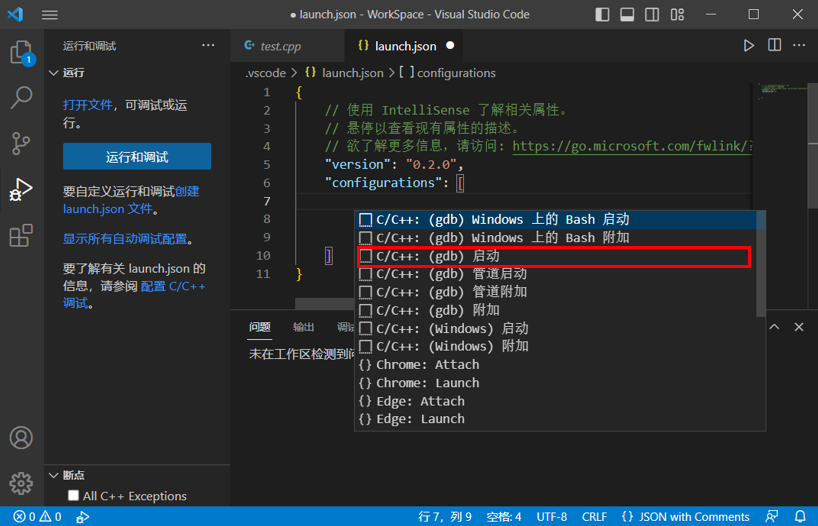
Task: Click configurations breadcrumb item
Action: [448, 73]
